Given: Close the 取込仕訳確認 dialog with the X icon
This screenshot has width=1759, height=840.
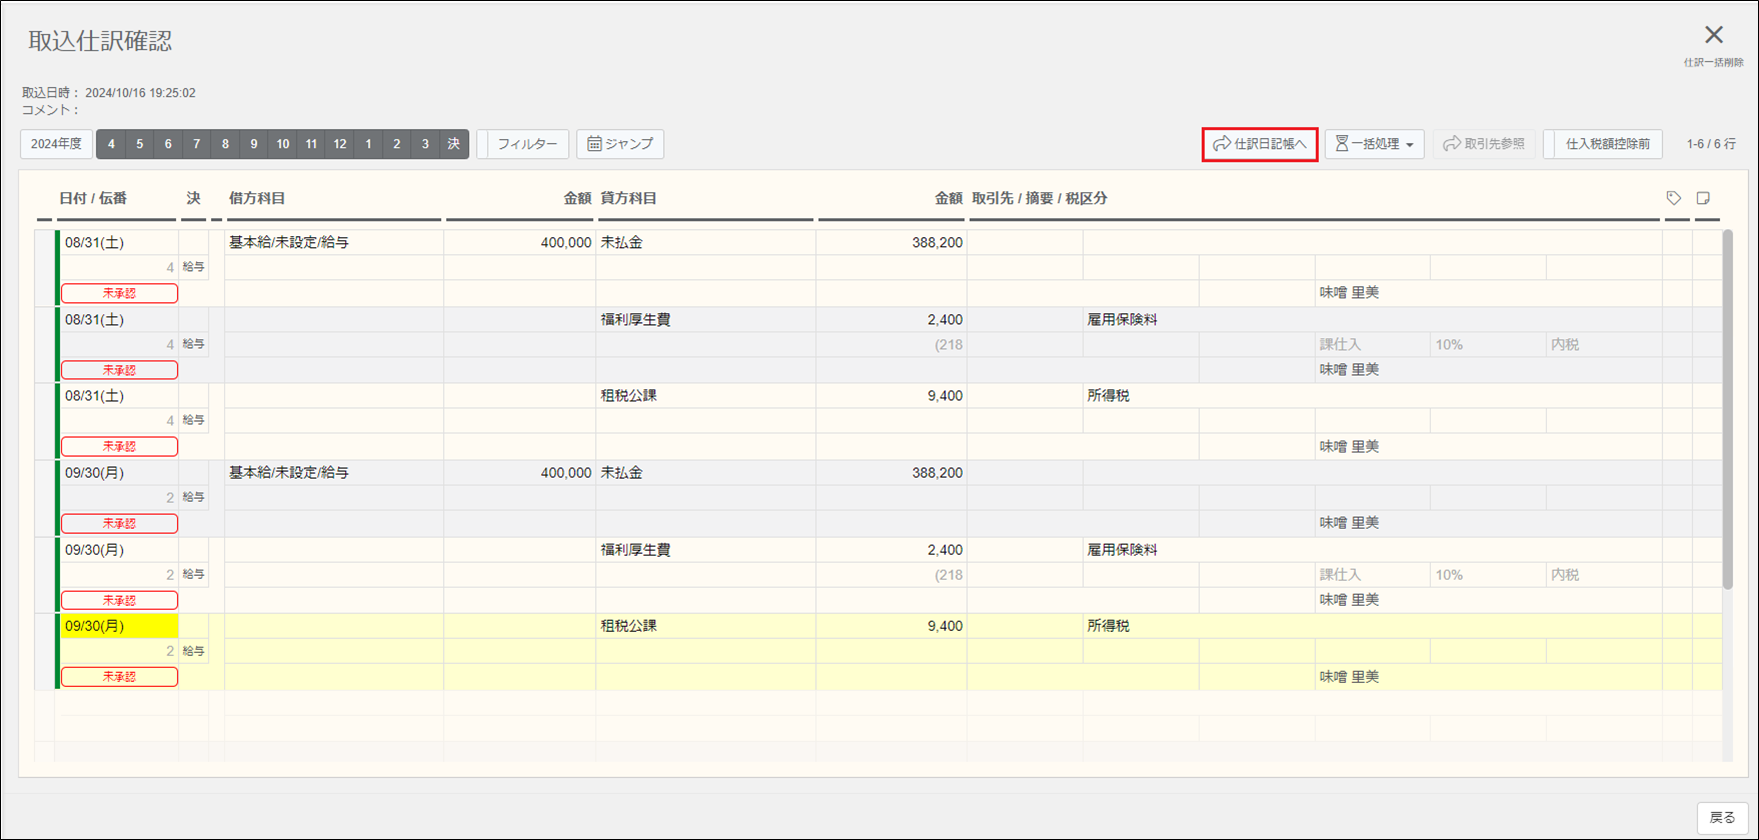Looking at the screenshot, I should pyautogui.click(x=1713, y=35).
